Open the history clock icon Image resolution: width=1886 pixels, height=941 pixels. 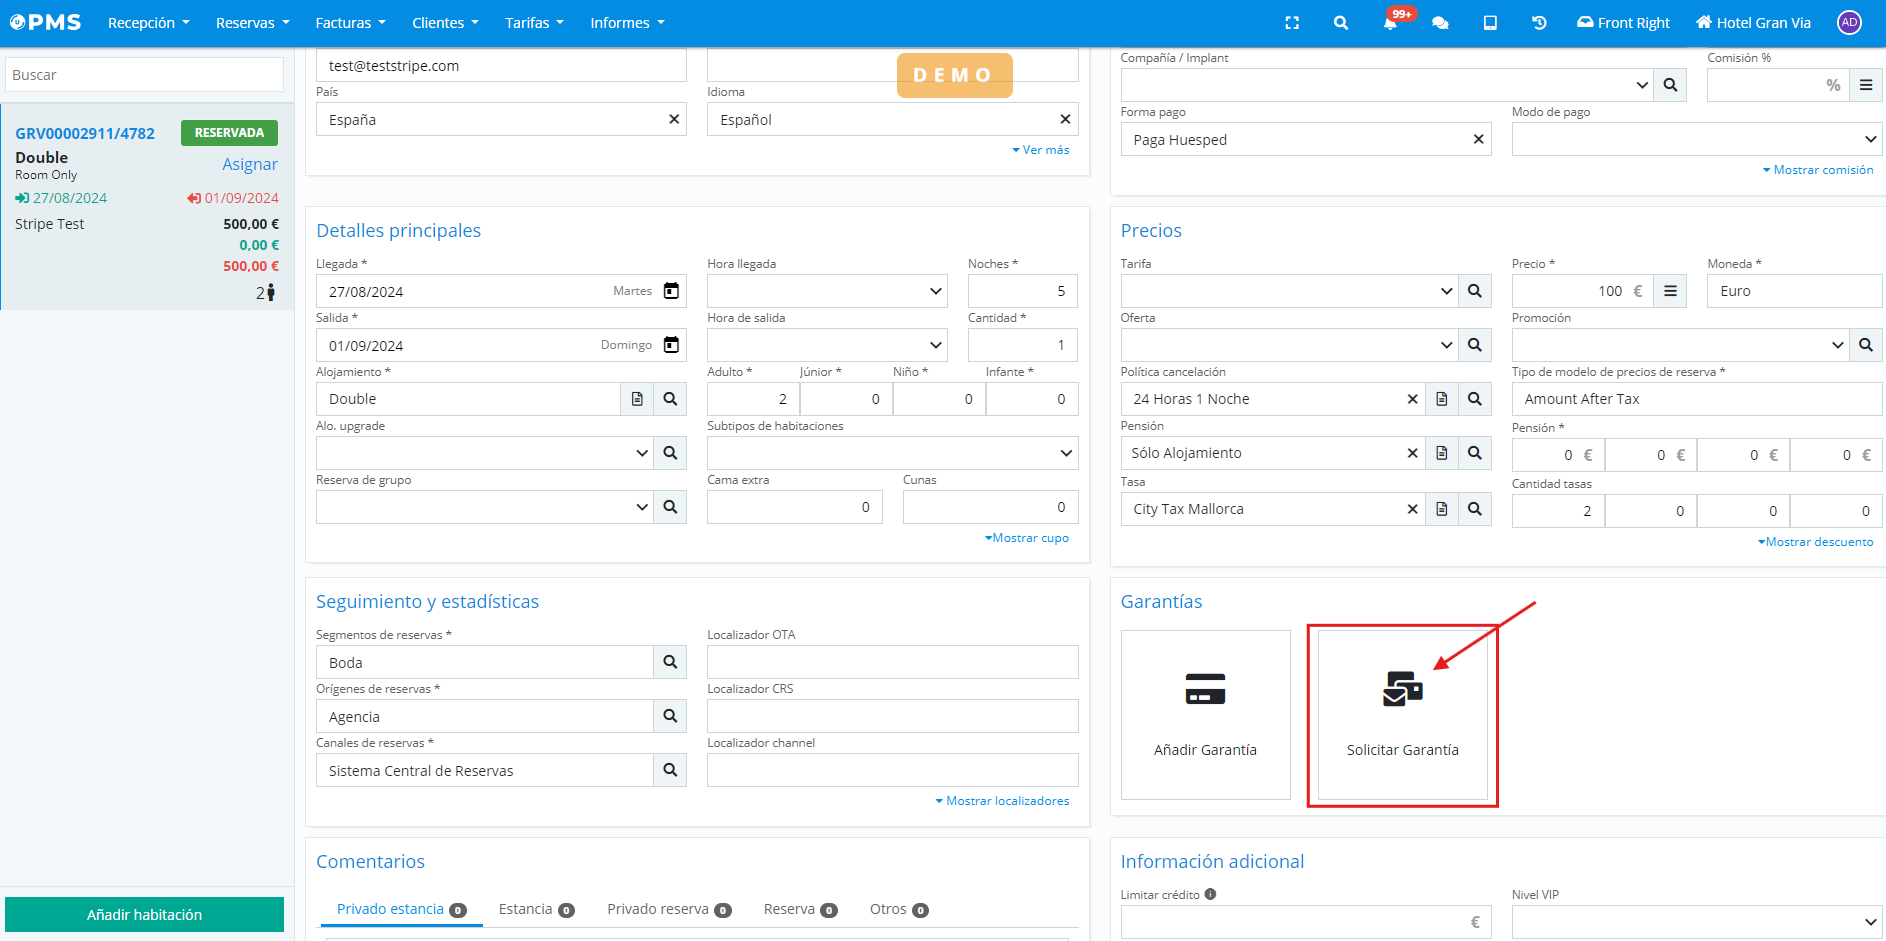click(1539, 23)
